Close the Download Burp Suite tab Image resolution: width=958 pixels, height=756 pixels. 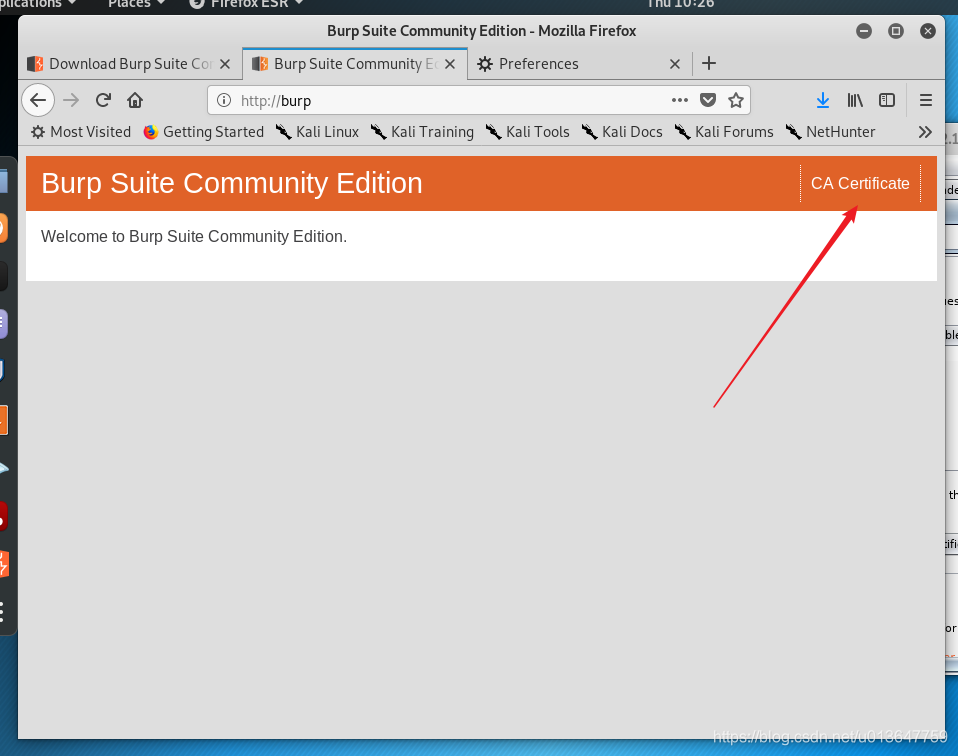[x=225, y=64]
